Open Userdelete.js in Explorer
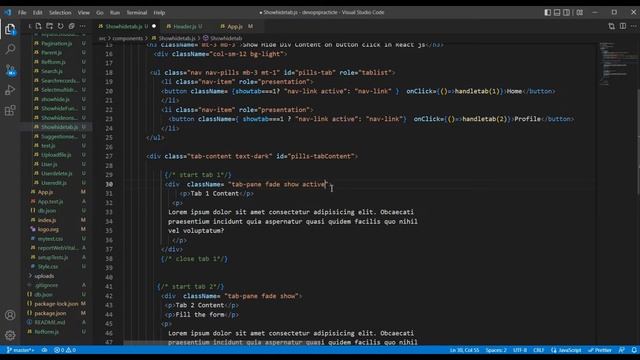This screenshot has width=640, height=360. click(56, 173)
